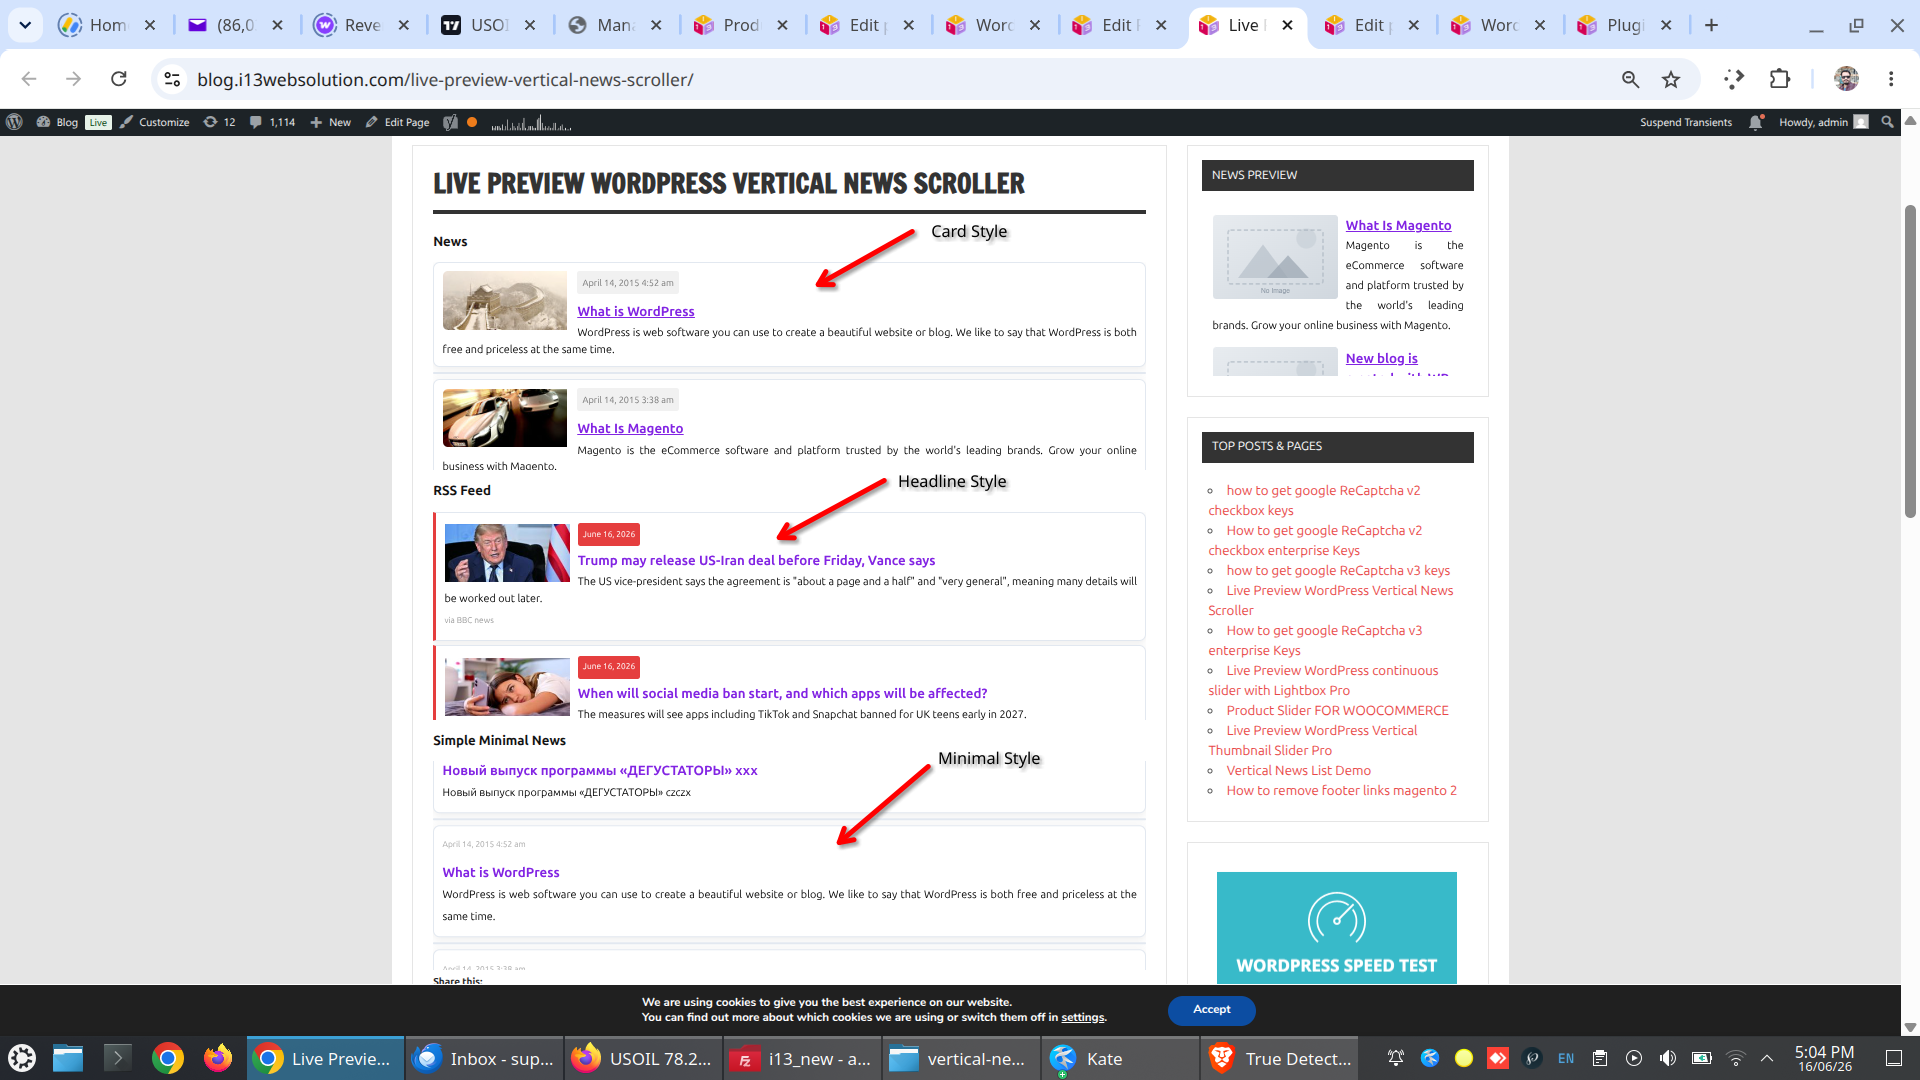Image resolution: width=1920 pixels, height=1080 pixels.
Task: Switch to the USOIL TradingView tab
Action: [487, 25]
